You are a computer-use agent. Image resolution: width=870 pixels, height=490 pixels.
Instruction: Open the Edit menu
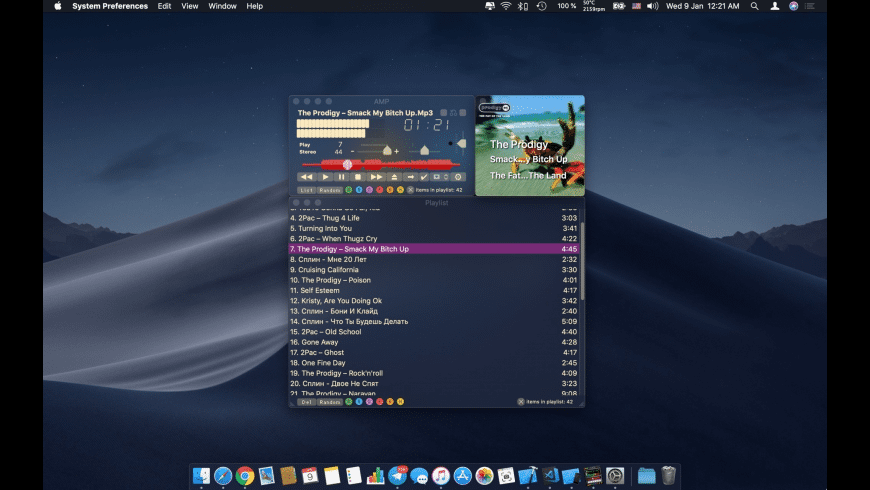click(164, 6)
